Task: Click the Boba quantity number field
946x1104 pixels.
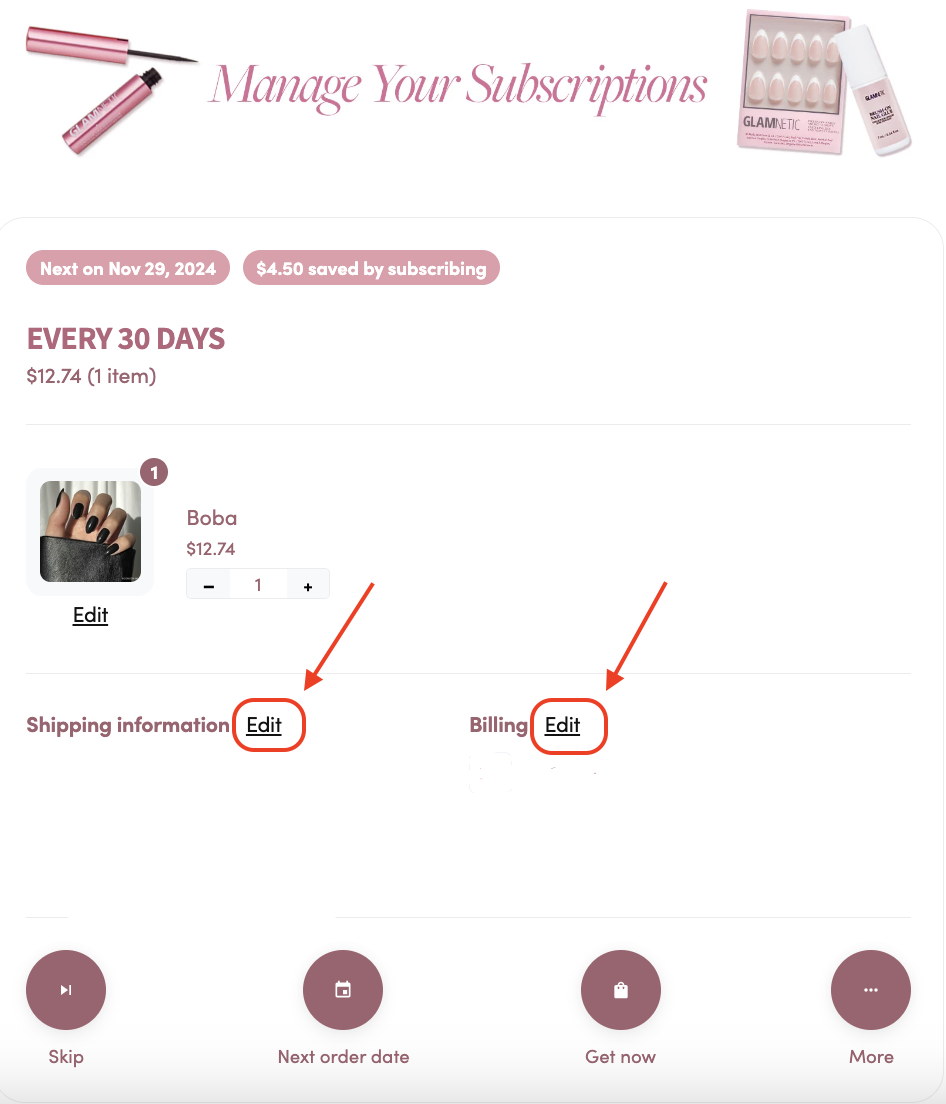Action: click(258, 585)
